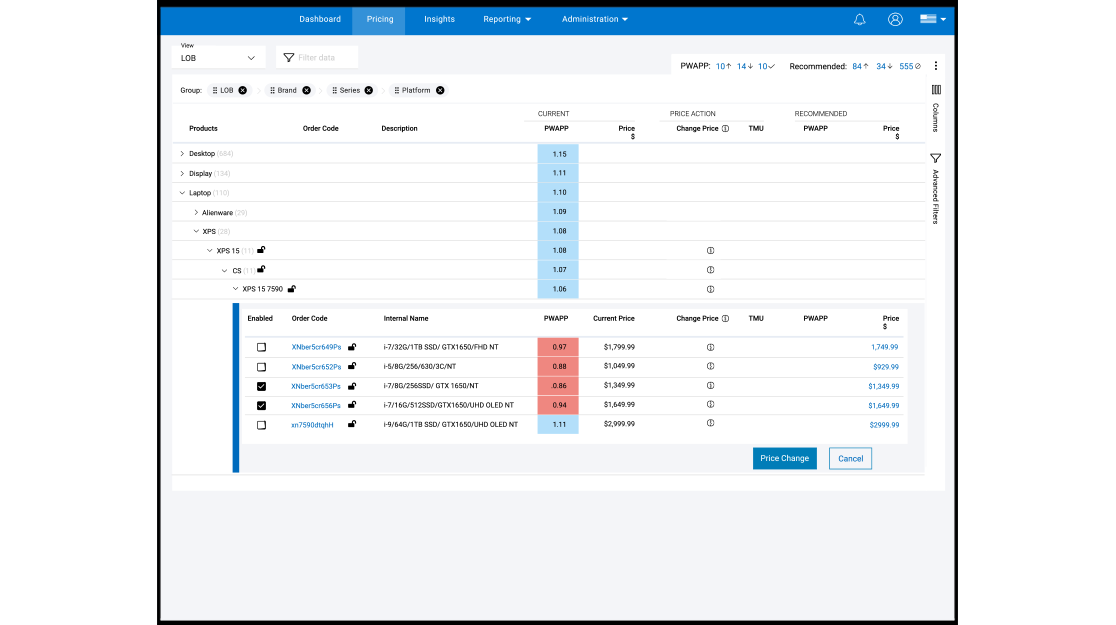
Task: Open the Reporting menu
Action: pos(507,19)
